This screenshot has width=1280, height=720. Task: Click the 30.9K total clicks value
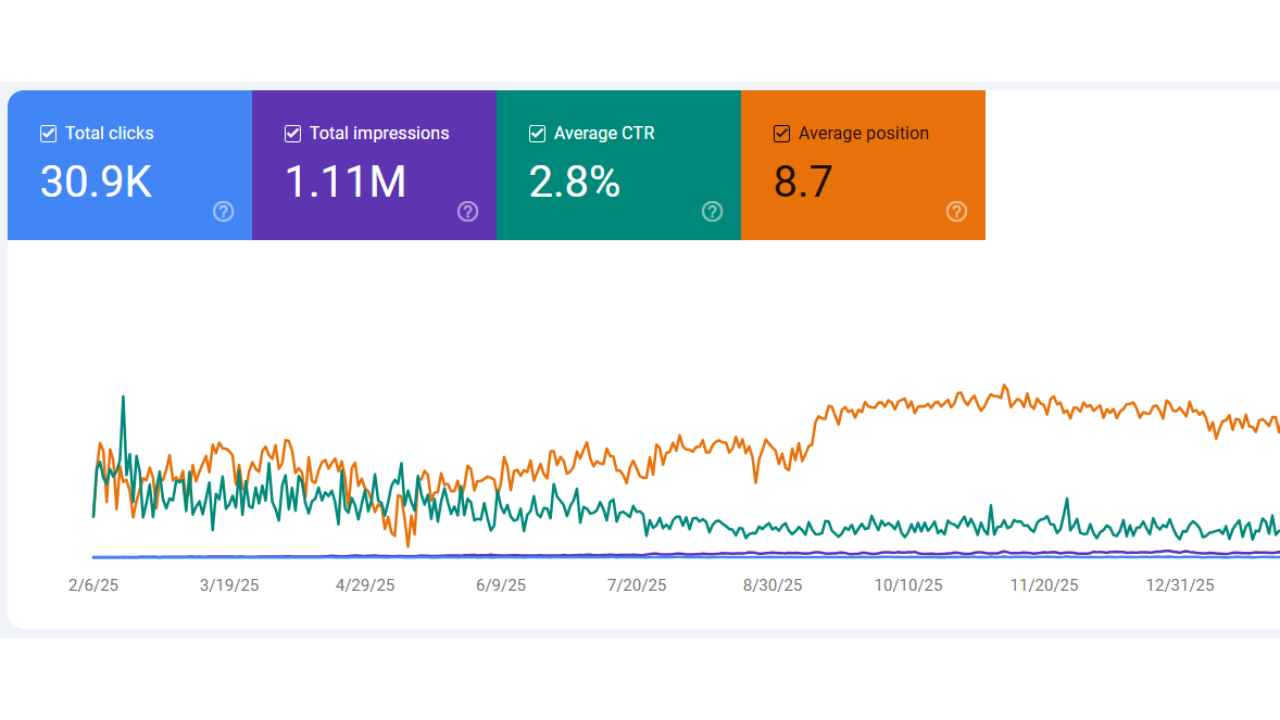[96, 182]
